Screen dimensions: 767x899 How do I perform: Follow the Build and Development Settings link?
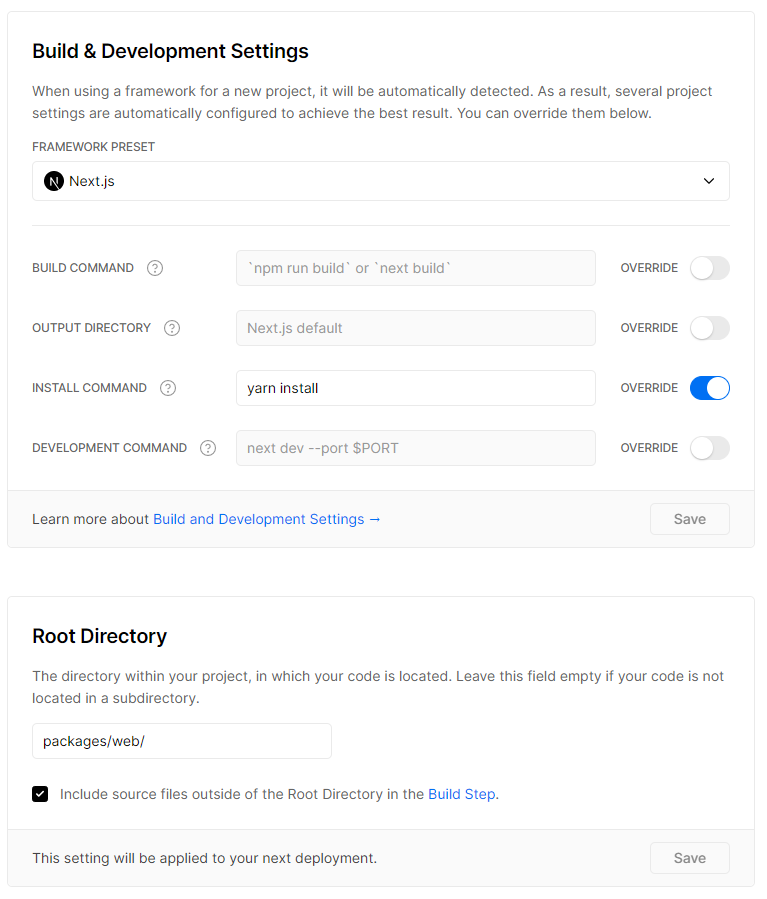(x=259, y=519)
